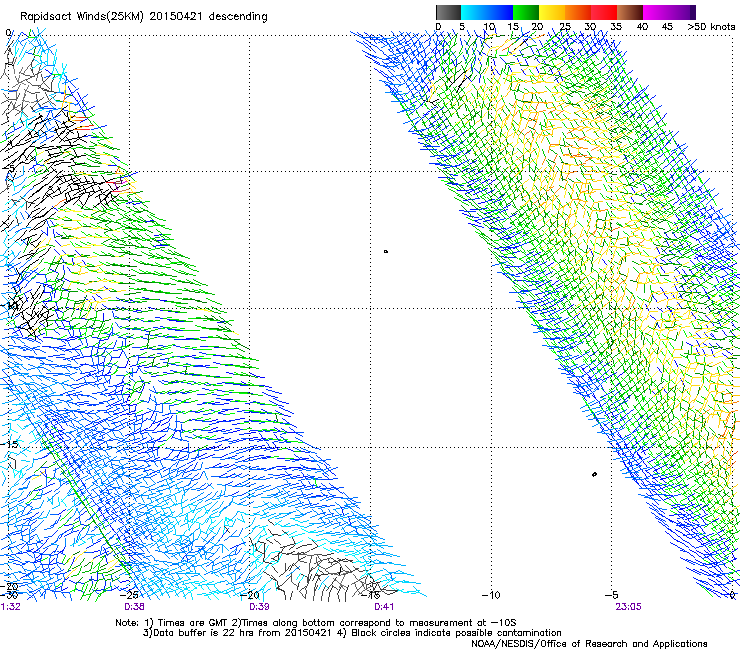
Task: Click the black contamination circle near -5 longitude
Action: (x=594, y=474)
